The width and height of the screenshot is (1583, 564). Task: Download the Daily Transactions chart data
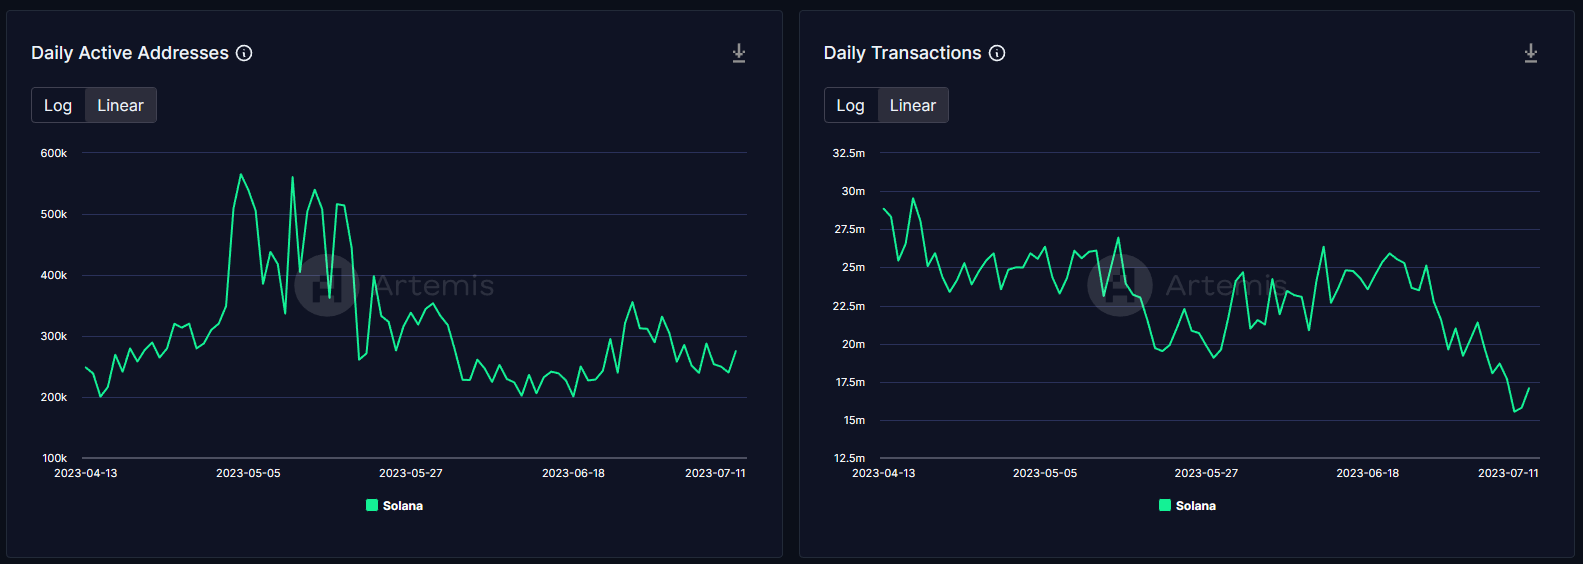point(1530,53)
